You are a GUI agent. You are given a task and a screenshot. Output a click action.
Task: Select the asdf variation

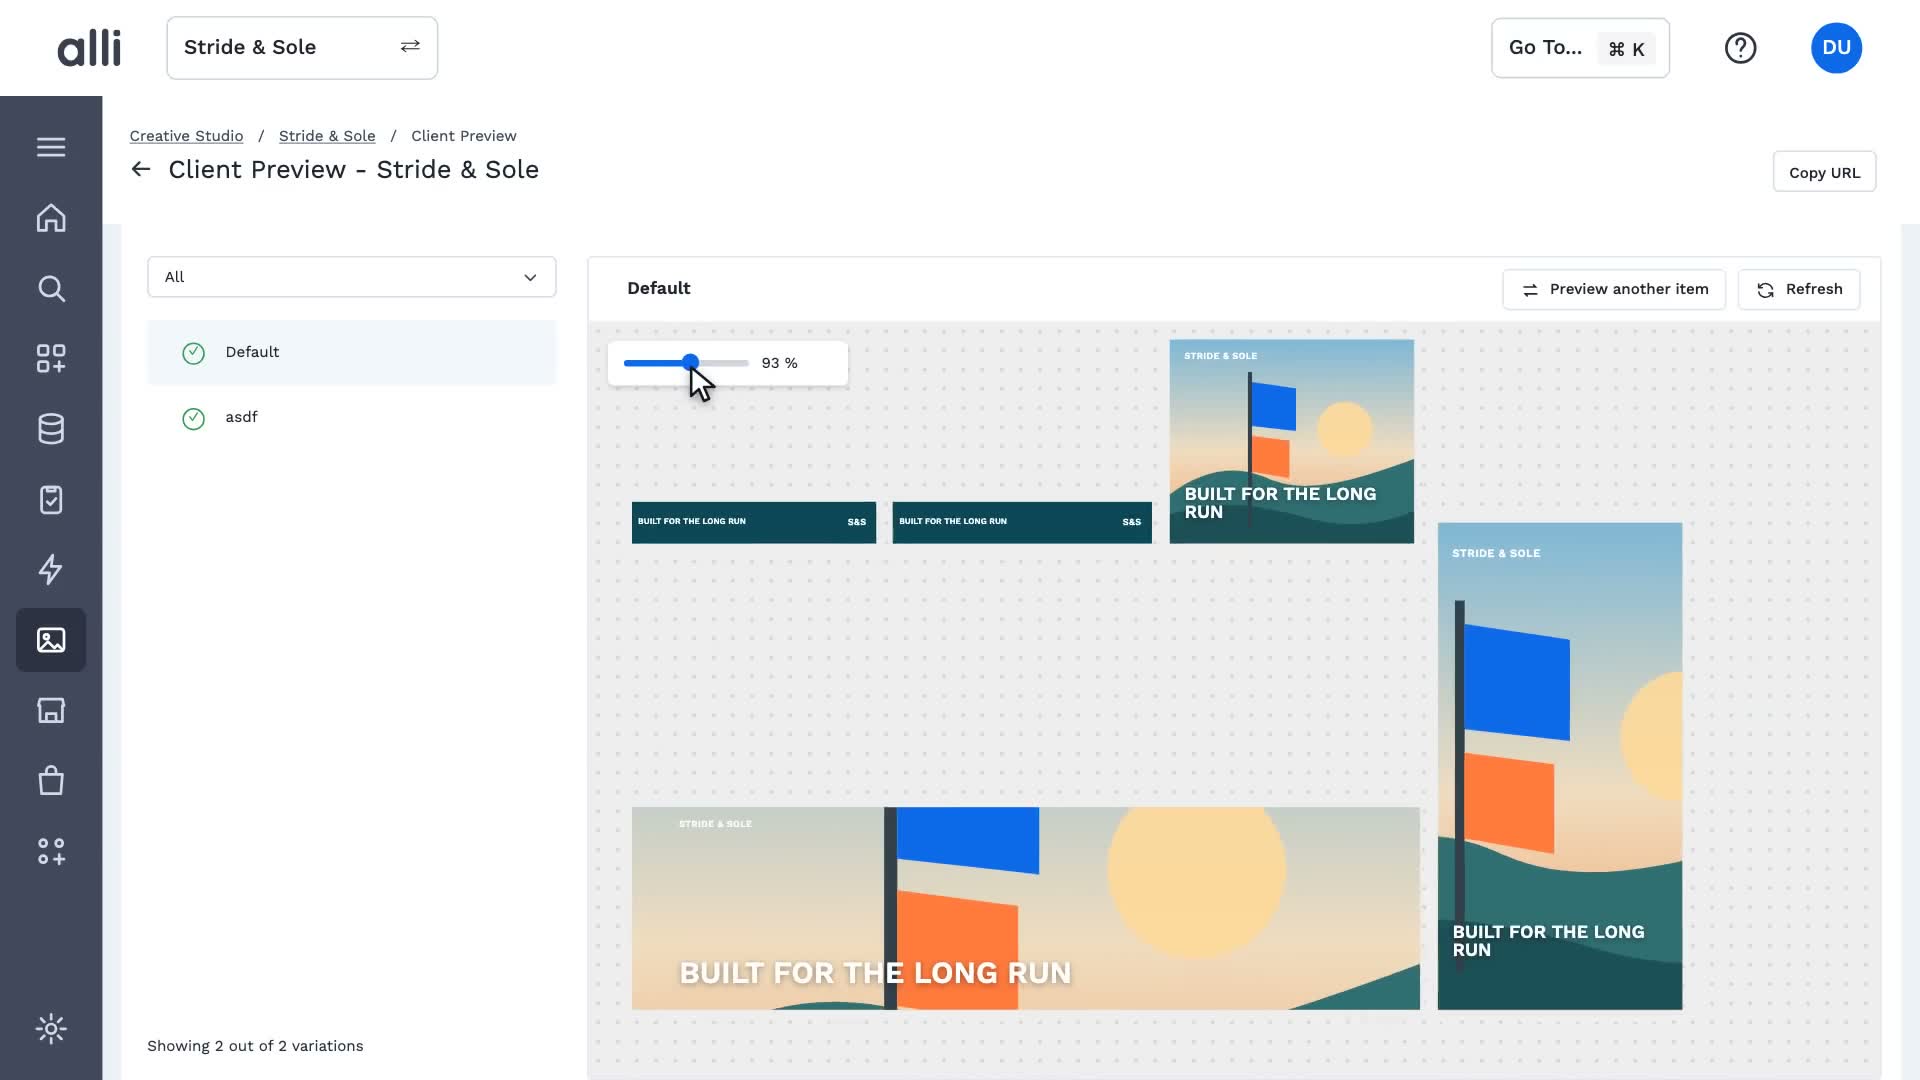pos(352,417)
